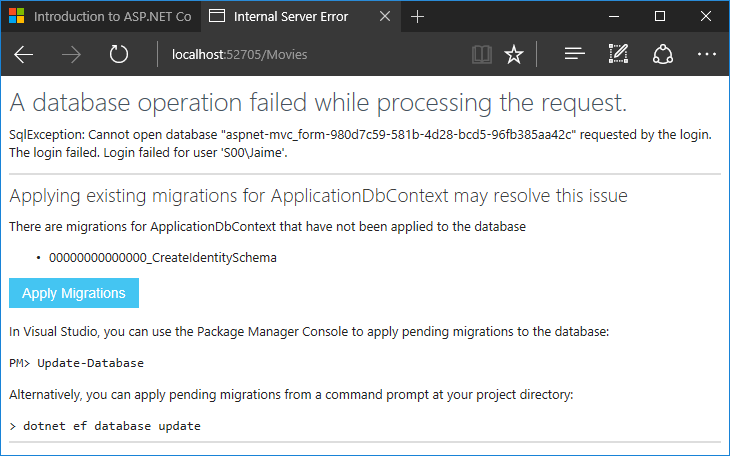Maximize the browser window
730x456 pixels.
click(660, 16)
